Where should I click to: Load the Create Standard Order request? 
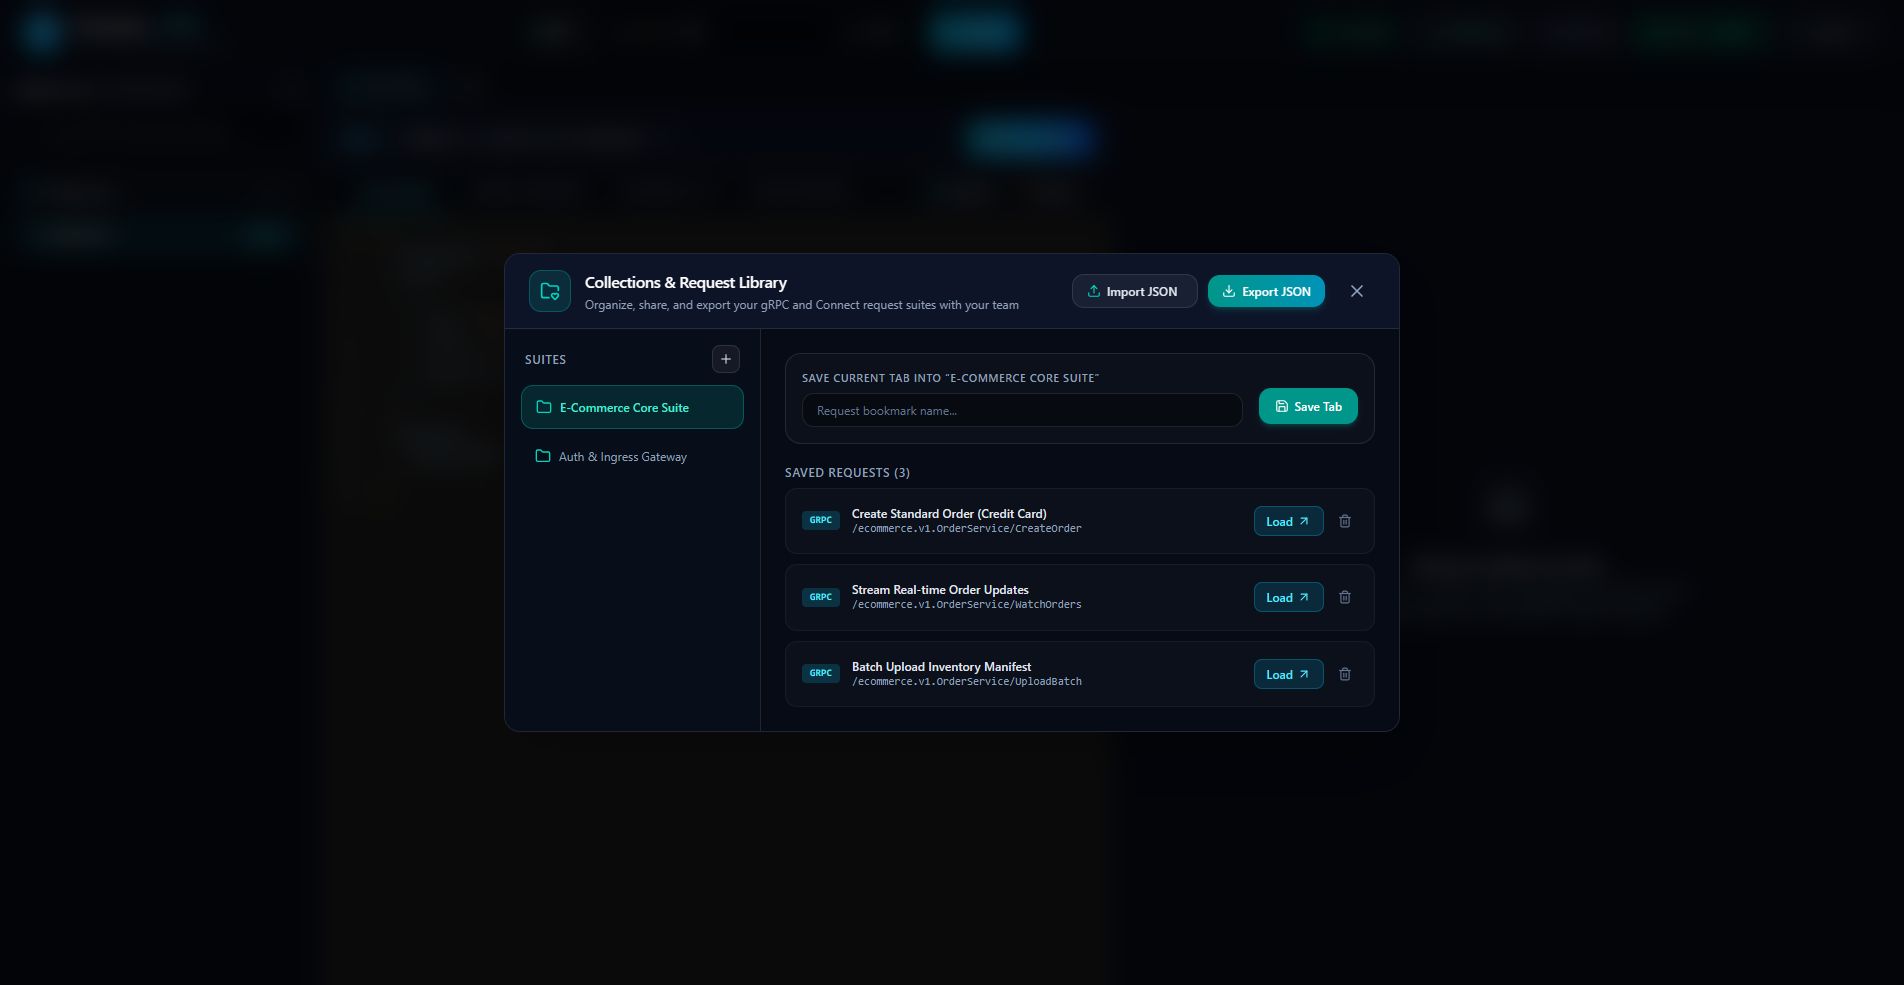[1288, 521]
